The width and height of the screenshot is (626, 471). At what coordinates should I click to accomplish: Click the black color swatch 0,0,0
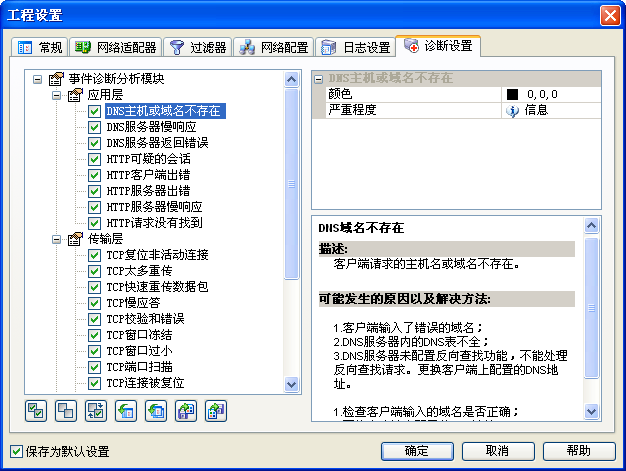point(512,94)
